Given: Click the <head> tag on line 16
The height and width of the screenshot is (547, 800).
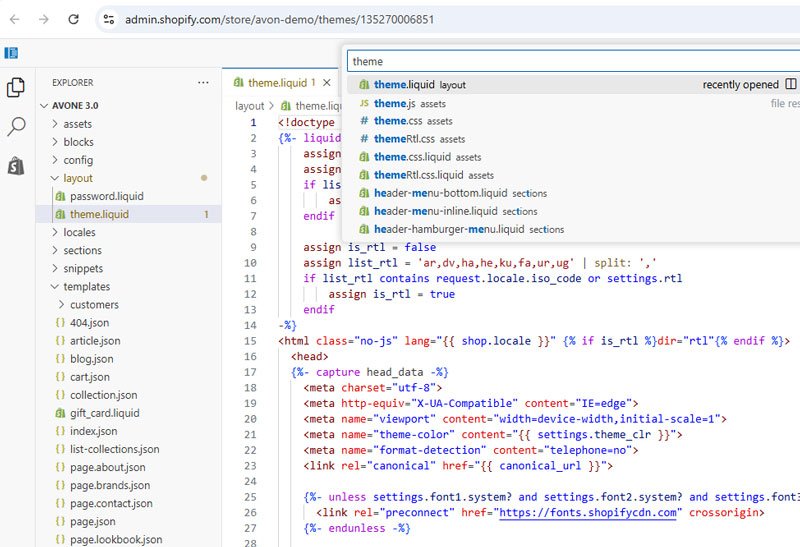Looking at the screenshot, I should pyautogui.click(x=310, y=357).
